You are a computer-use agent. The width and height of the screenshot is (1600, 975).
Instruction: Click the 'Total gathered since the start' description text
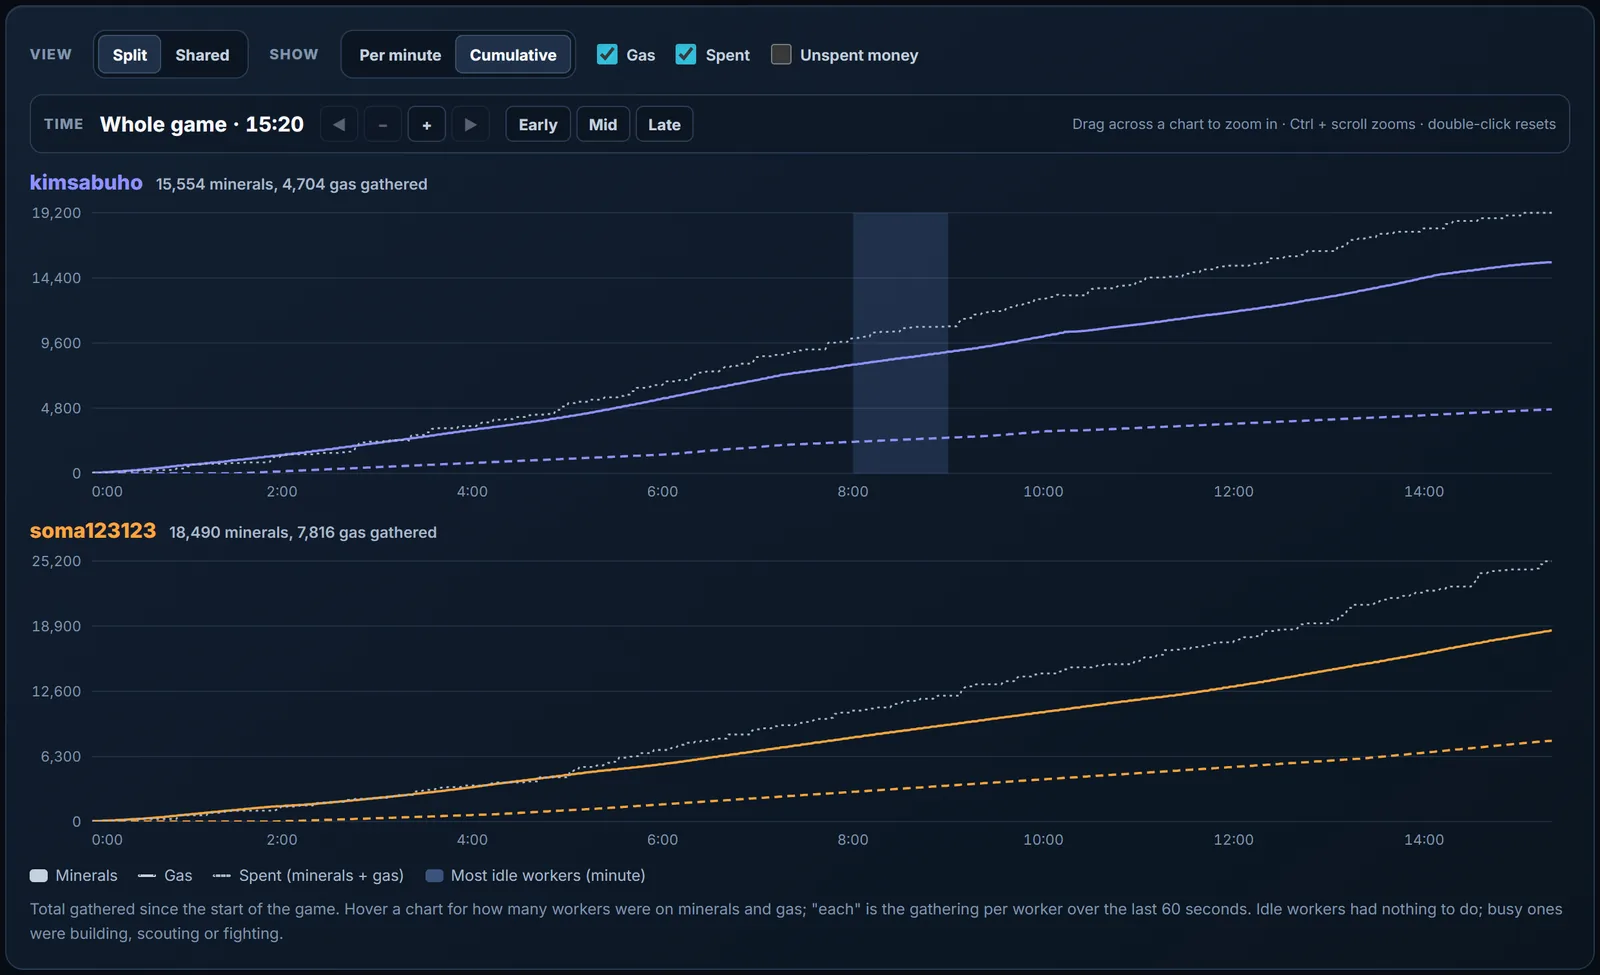[x=796, y=921]
